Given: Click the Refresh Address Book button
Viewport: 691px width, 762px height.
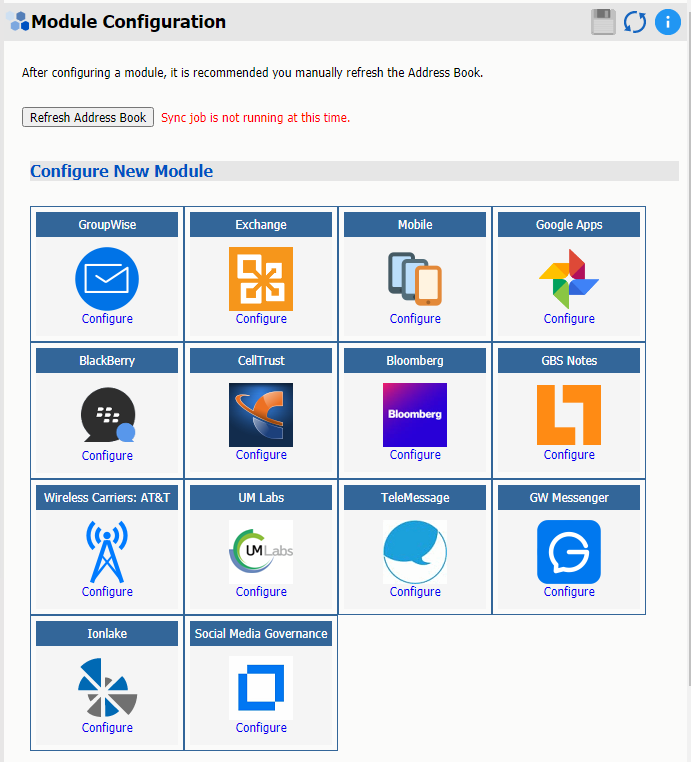Looking at the screenshot, I should [x=88, y=117].
